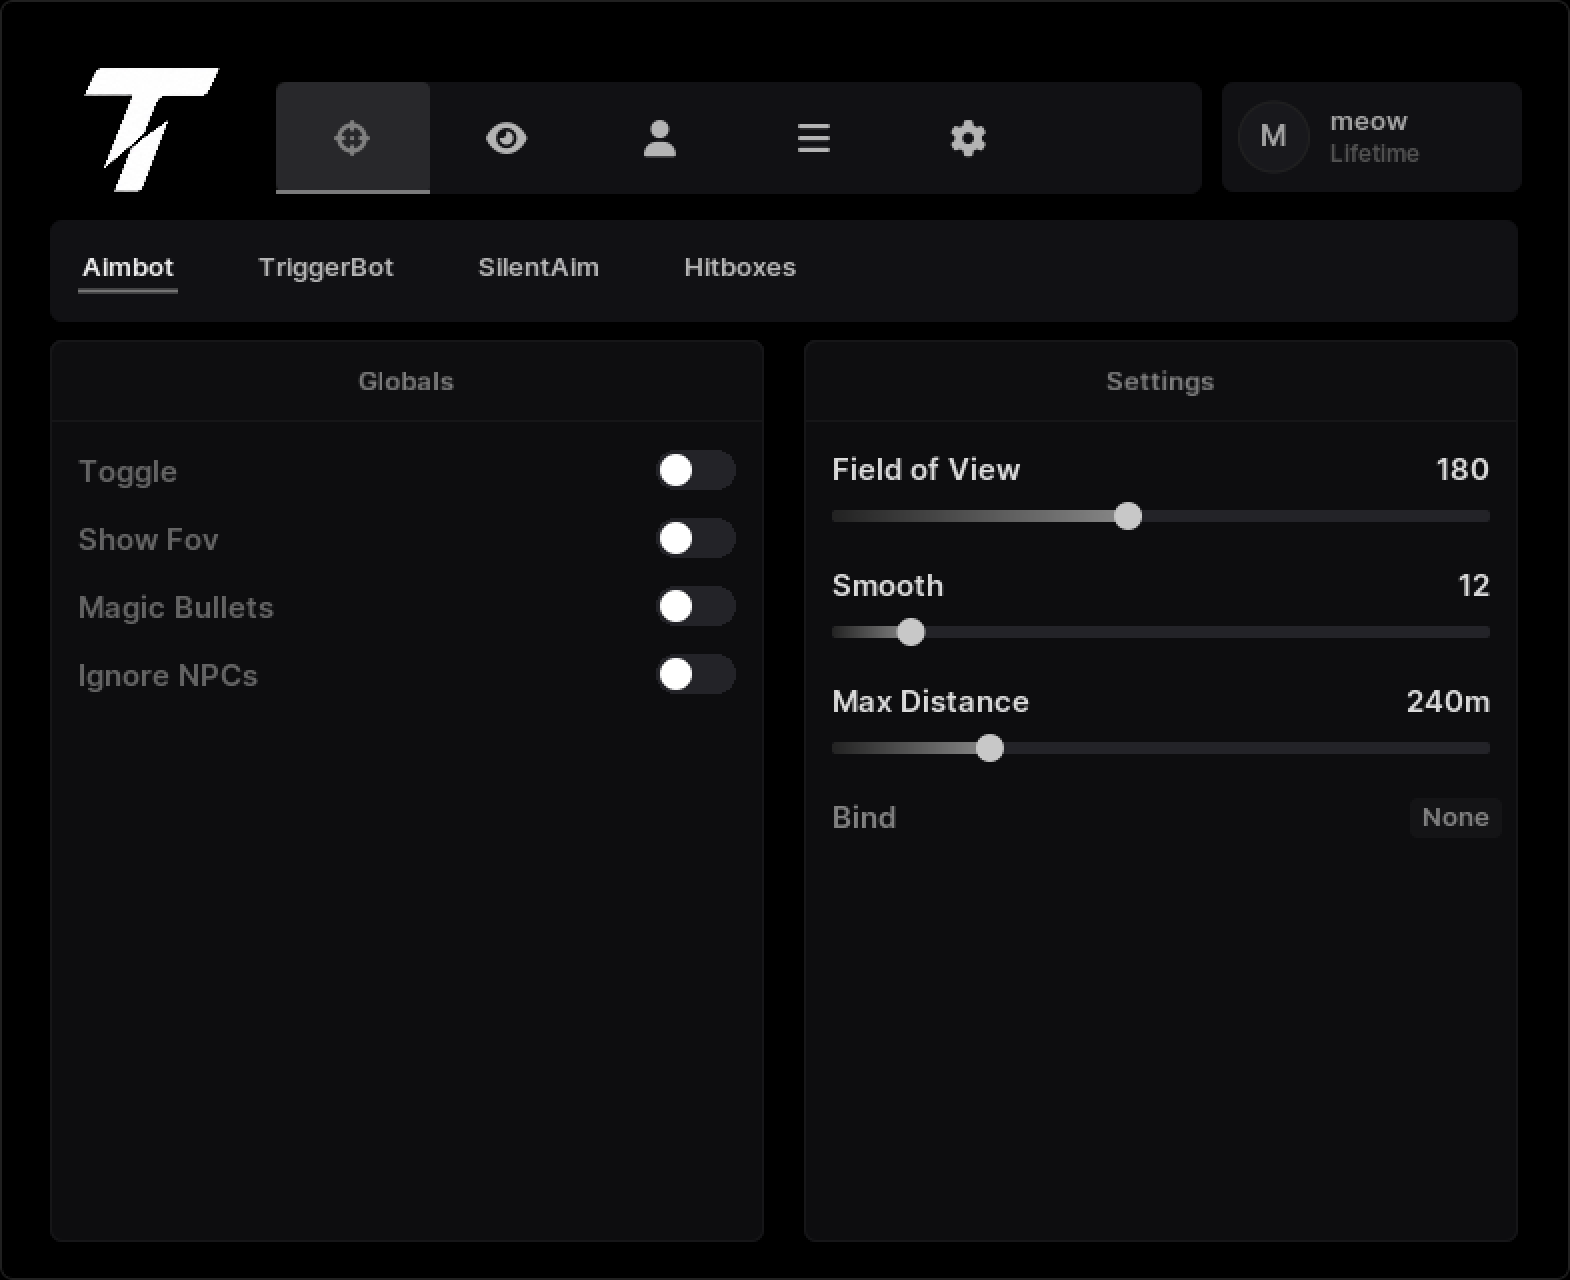
Task: Open the gear settings tab icon
Action: tap(968, 138)
